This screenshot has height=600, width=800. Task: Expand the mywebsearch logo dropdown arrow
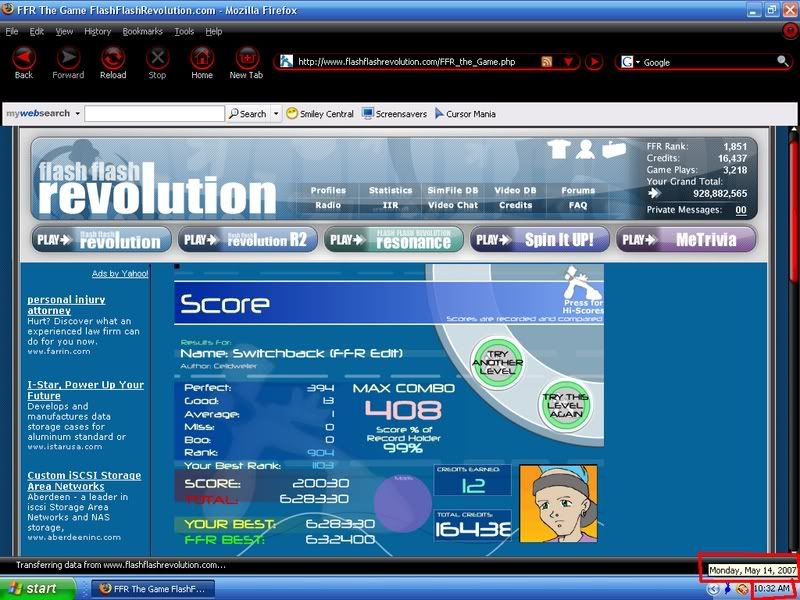(x=76, y=114)
